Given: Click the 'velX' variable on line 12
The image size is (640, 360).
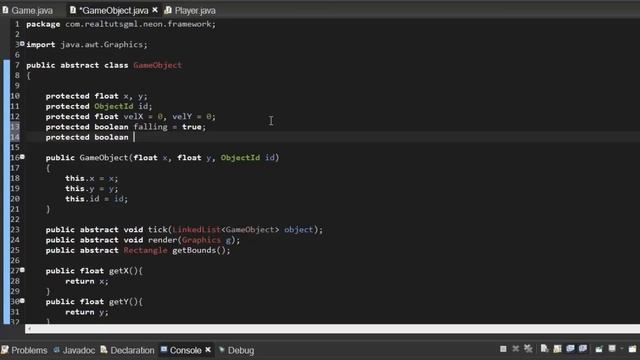Looking at the screenshot, I should 133,117.
